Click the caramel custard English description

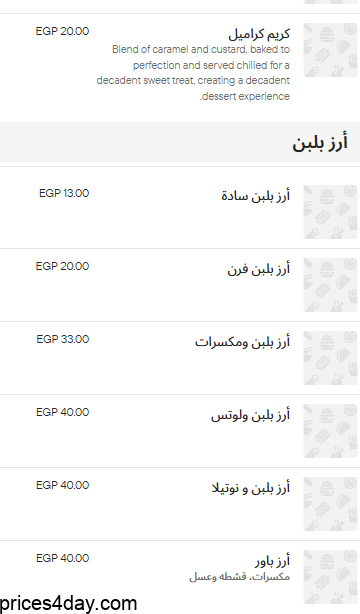pos(193,73)
